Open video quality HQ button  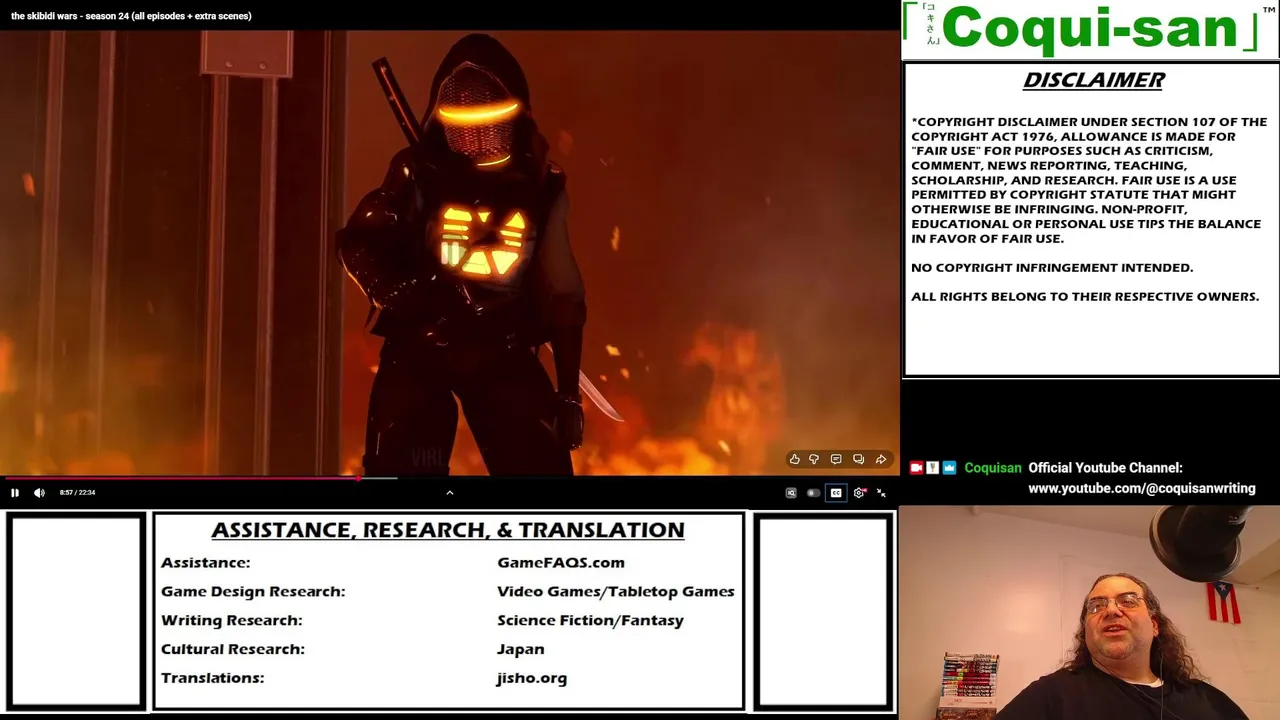click(791, 492)
